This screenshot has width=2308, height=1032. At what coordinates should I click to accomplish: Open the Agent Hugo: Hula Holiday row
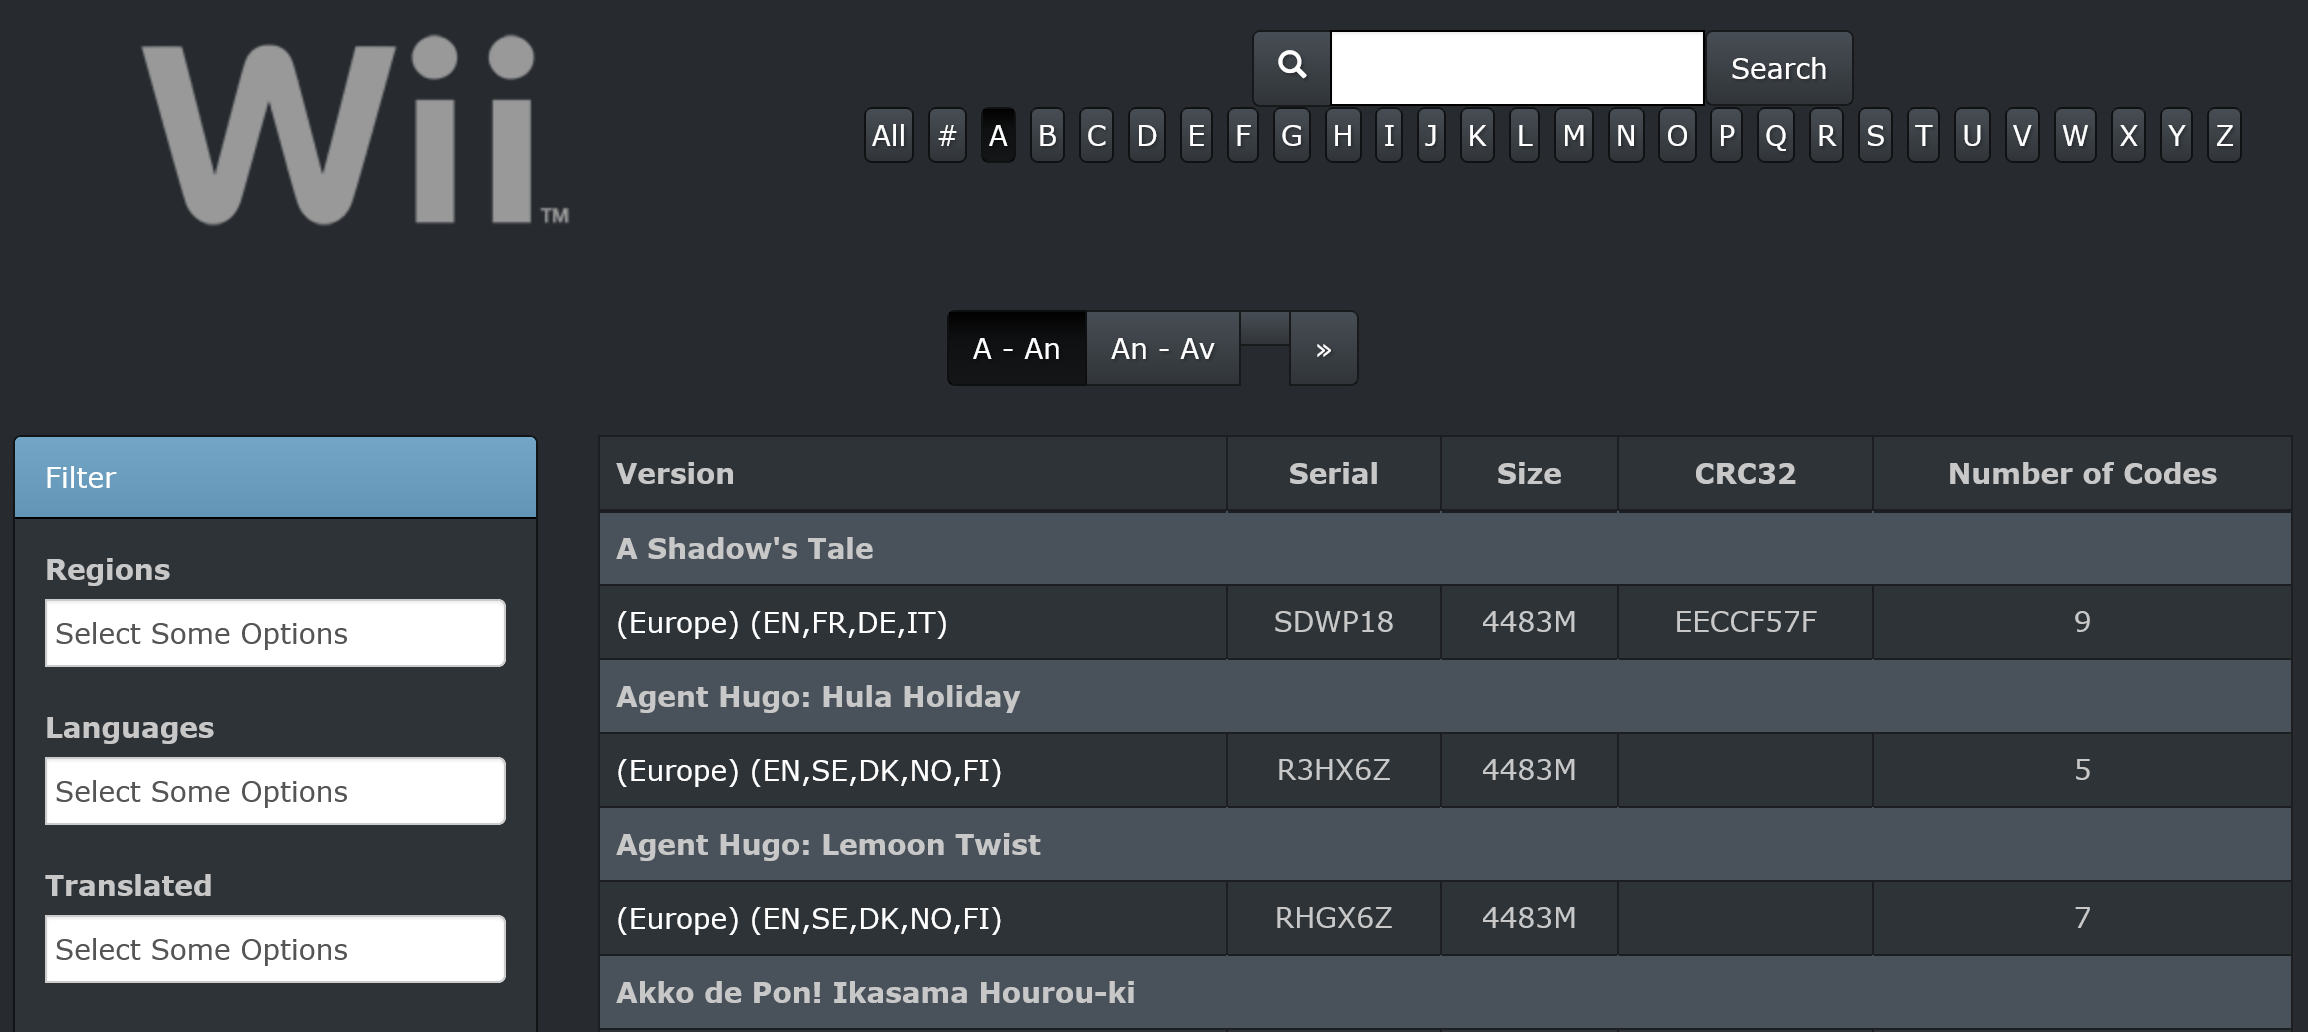point(1445,697)
